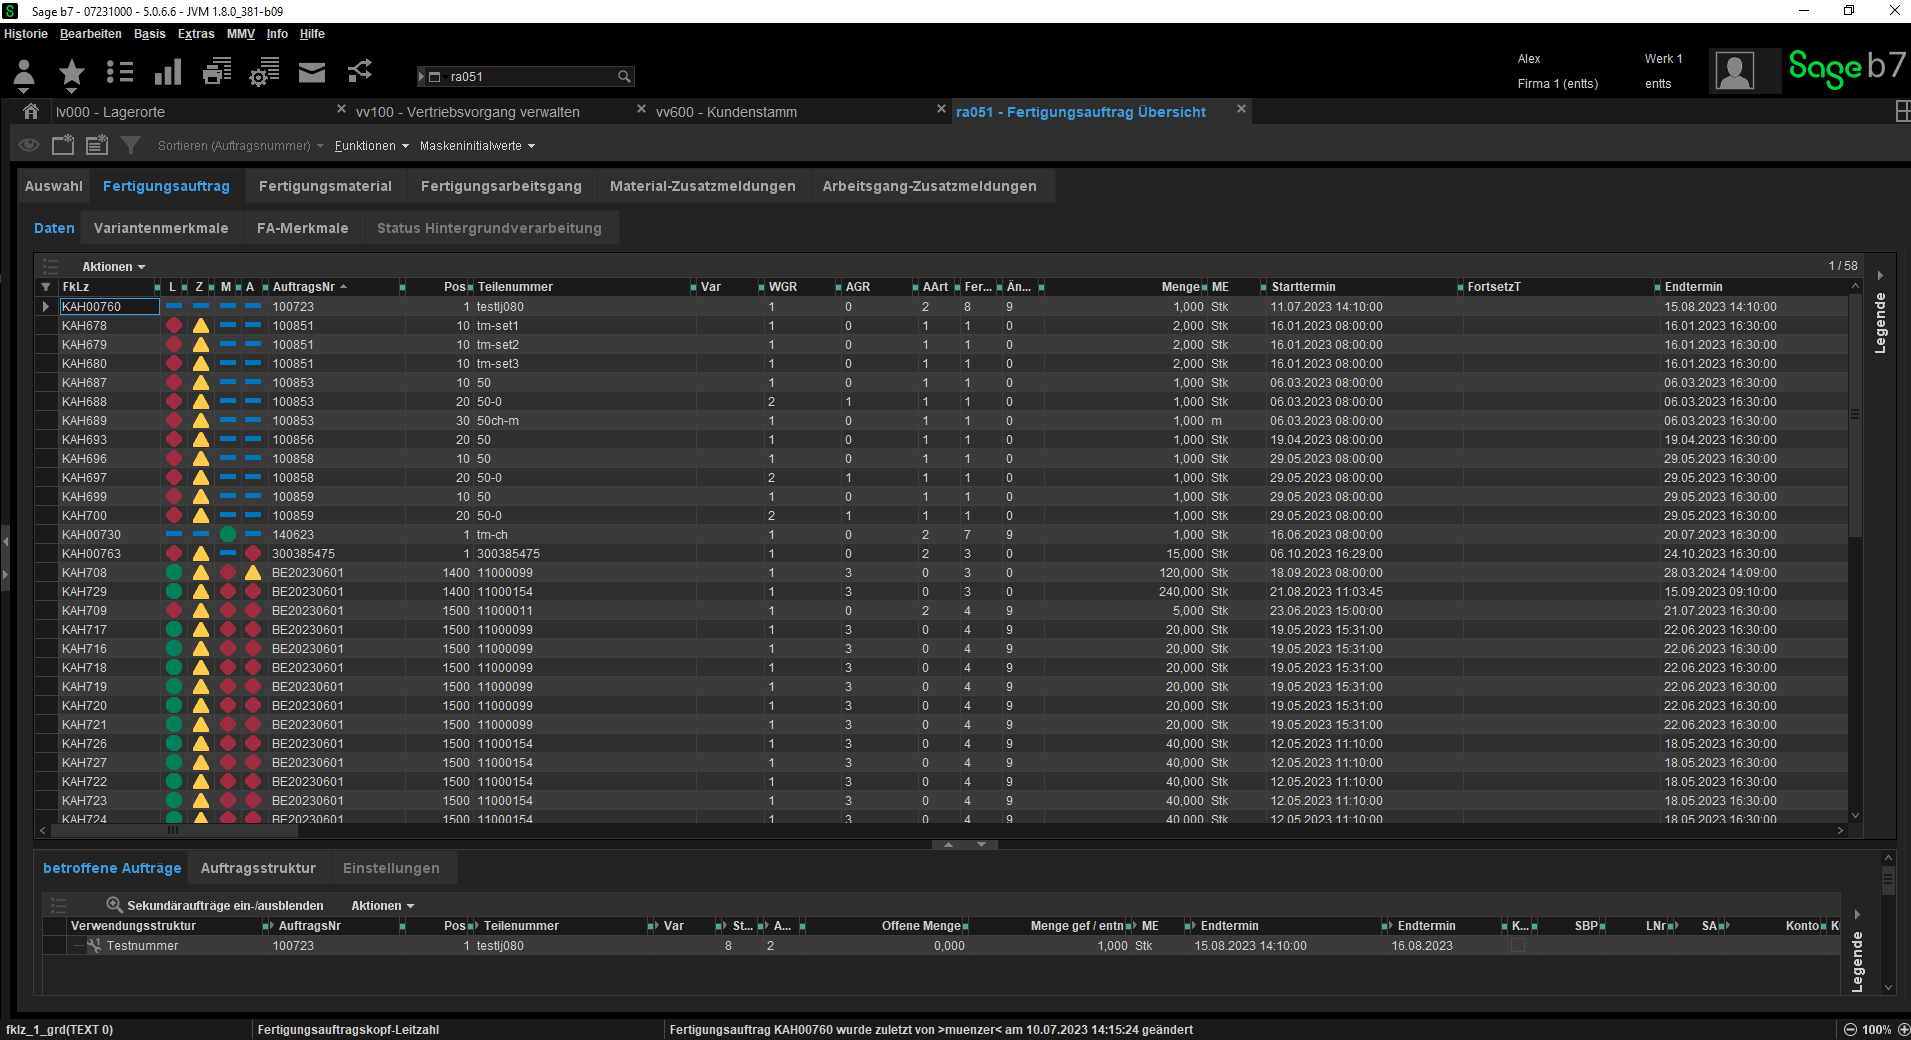Open the Auswahl tab
Image resolution: width=1911 pixels, height=1040 pixels.
click(54, 186)
